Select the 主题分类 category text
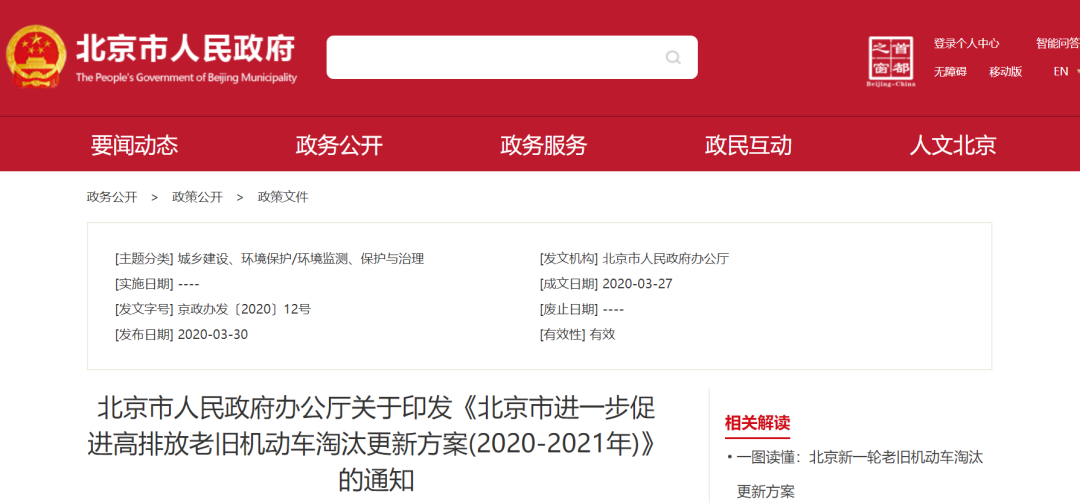Image resolution: width=1080 pixels, height=503 pixels. [300, 259]
